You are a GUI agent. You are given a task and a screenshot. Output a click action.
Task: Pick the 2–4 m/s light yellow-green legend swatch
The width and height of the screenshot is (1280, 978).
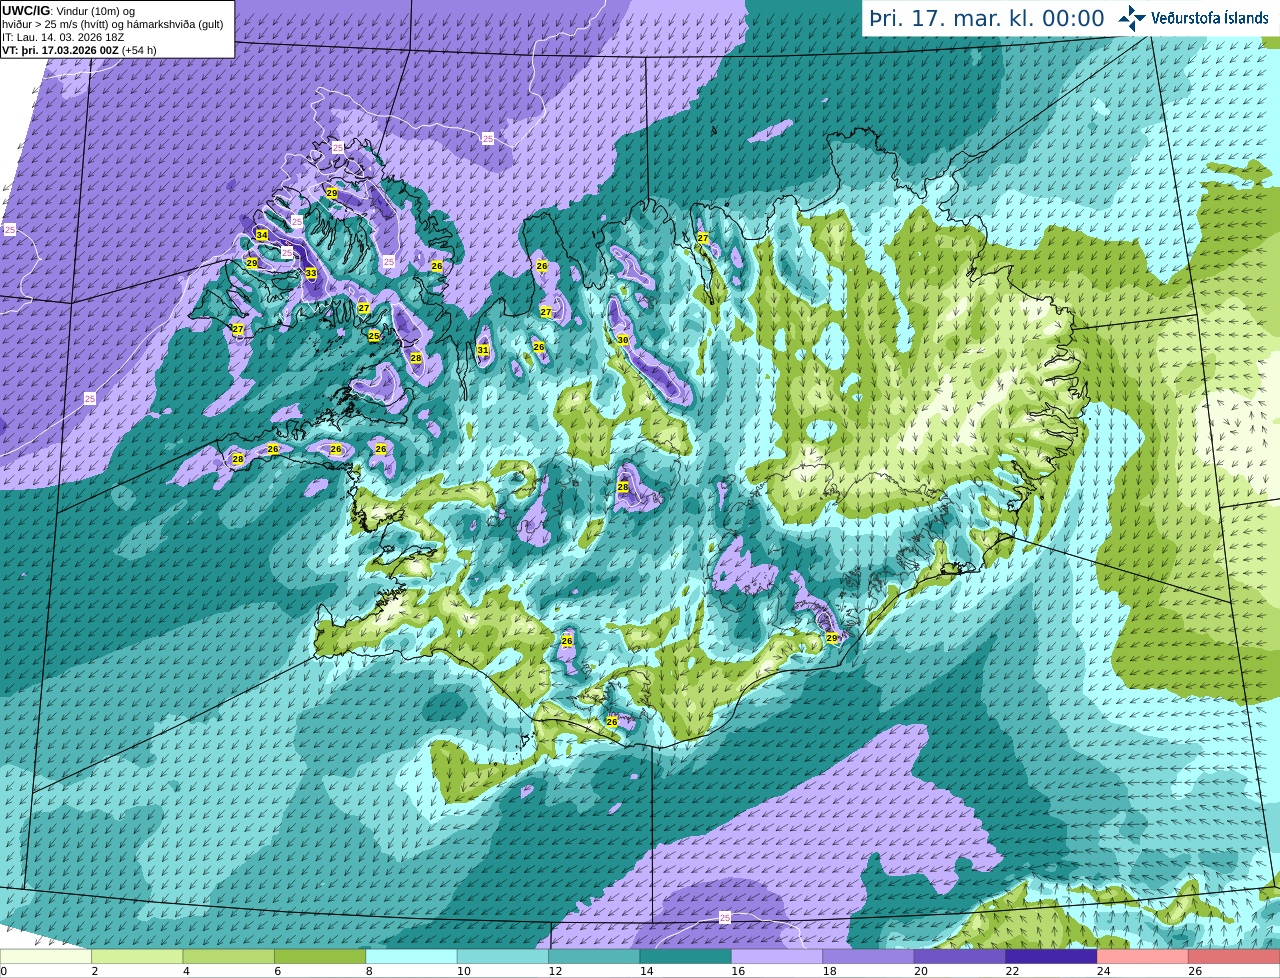pyautogui.click(x=137, y=956)
